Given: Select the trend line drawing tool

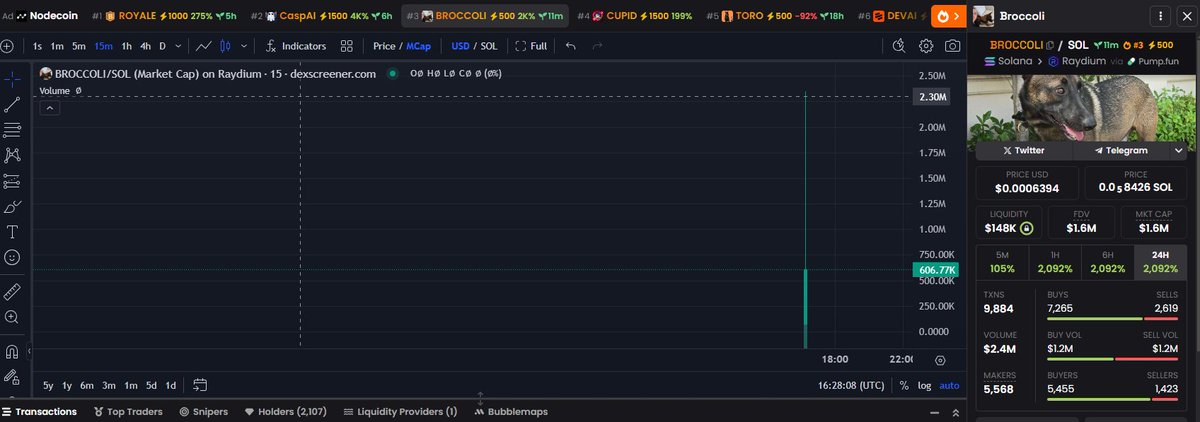Looking at the screenshot, I should (x=12, y=104).
